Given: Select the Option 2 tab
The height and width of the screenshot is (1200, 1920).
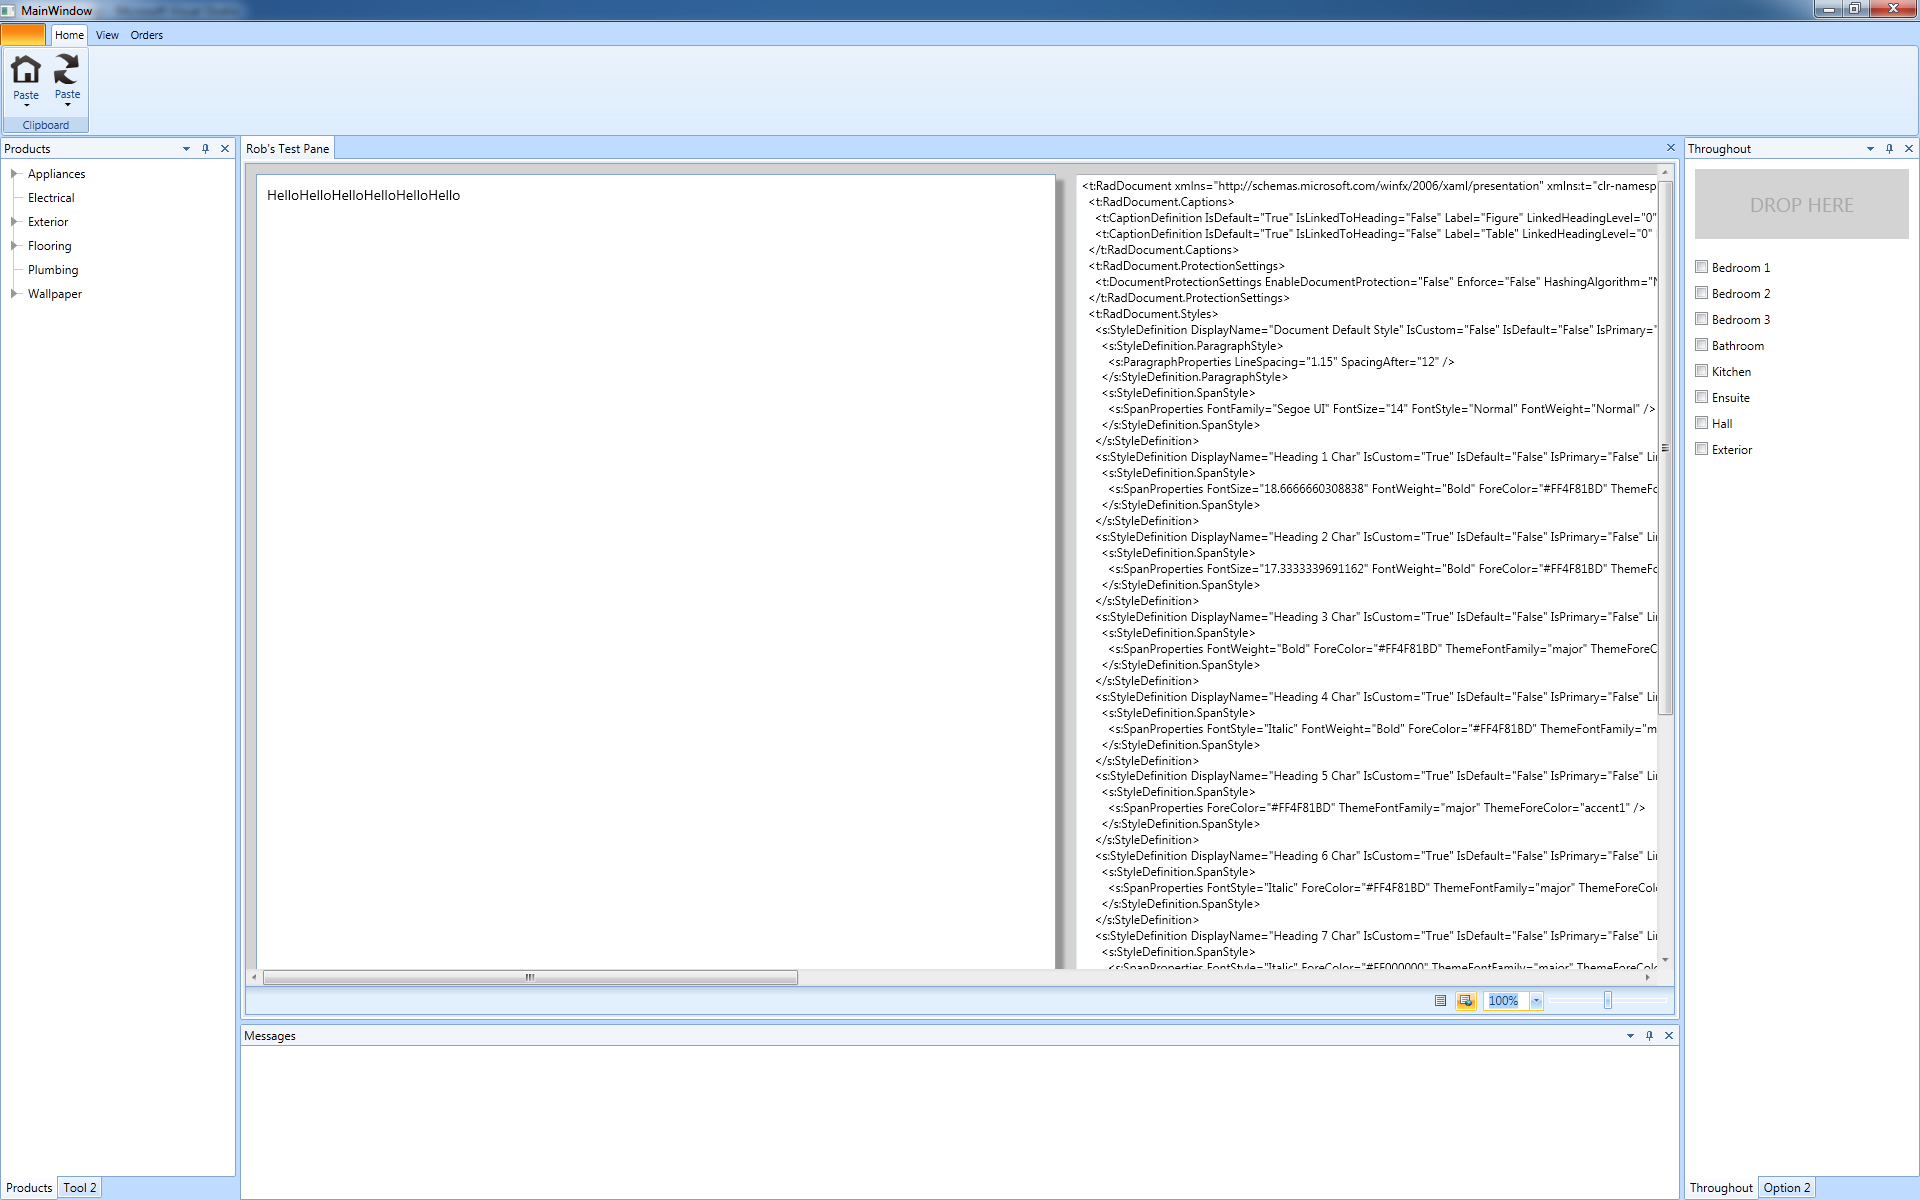Looking at the screenshot, I should 1786,1188.
